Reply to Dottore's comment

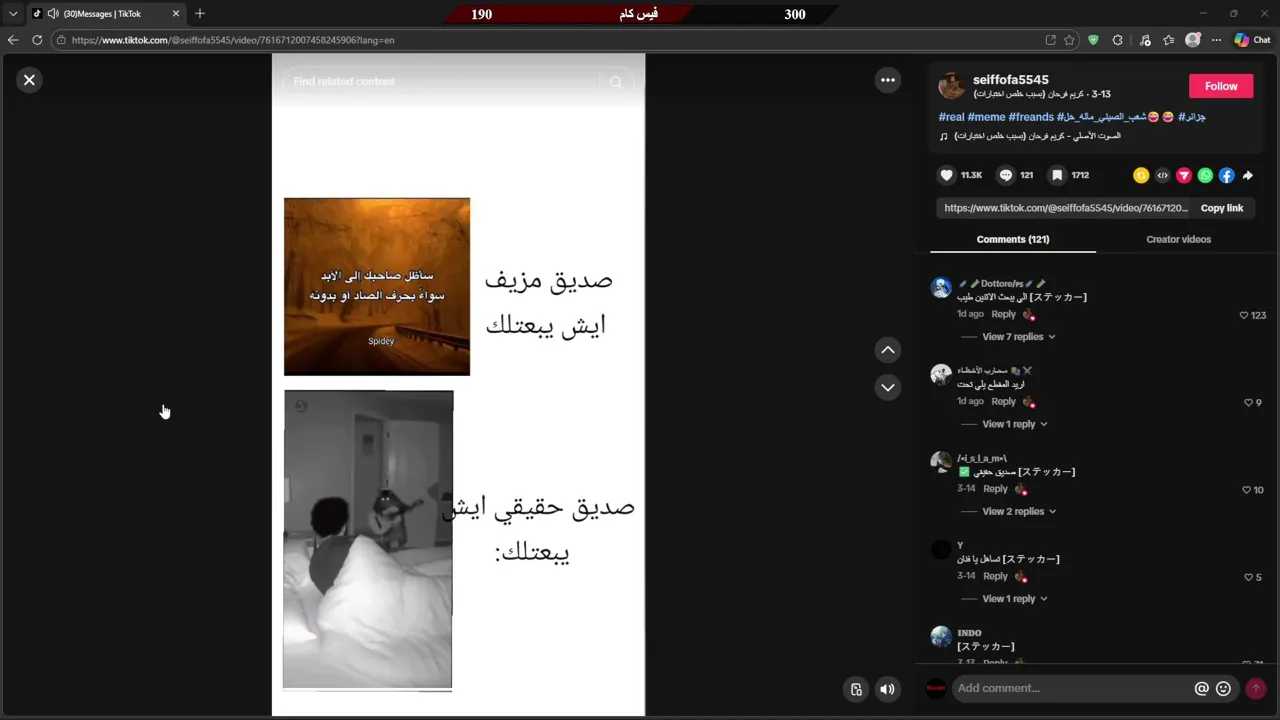[1003, 314]
